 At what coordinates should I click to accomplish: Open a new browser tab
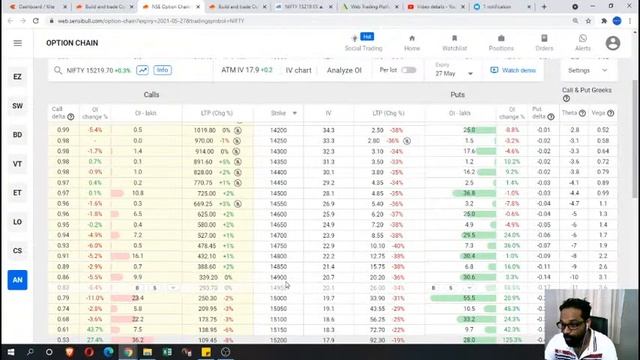[544, 7]
